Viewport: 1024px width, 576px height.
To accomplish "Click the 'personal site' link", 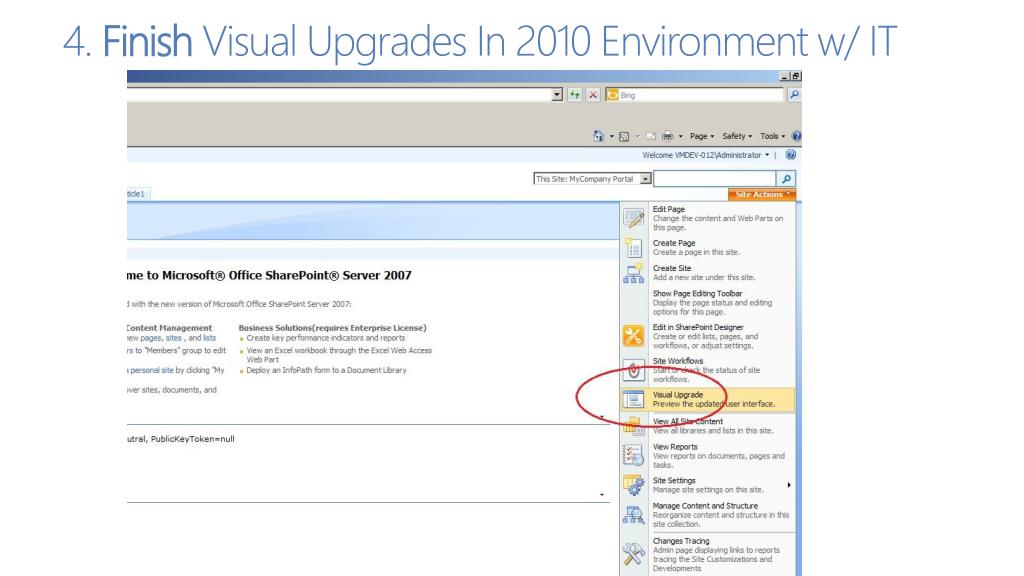I will coord(152,370).
